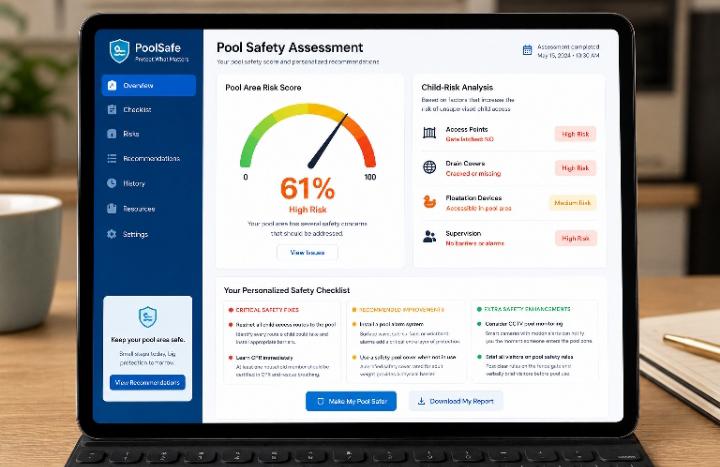Image resolution: width=720 pixels, height=467 pixels.
Task: Click the 61% risk score value
Action: coord(307,188)
